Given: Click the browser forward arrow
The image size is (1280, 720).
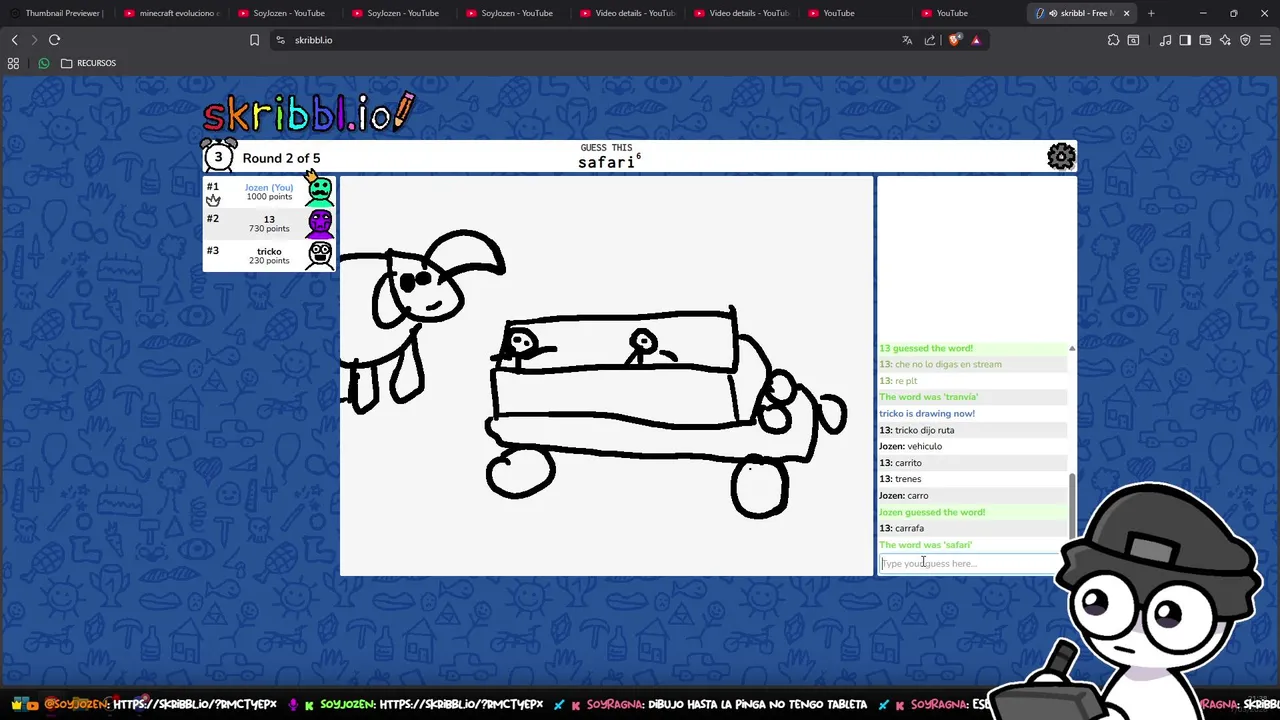Looking at the screenshot, I should click(34, 40).
